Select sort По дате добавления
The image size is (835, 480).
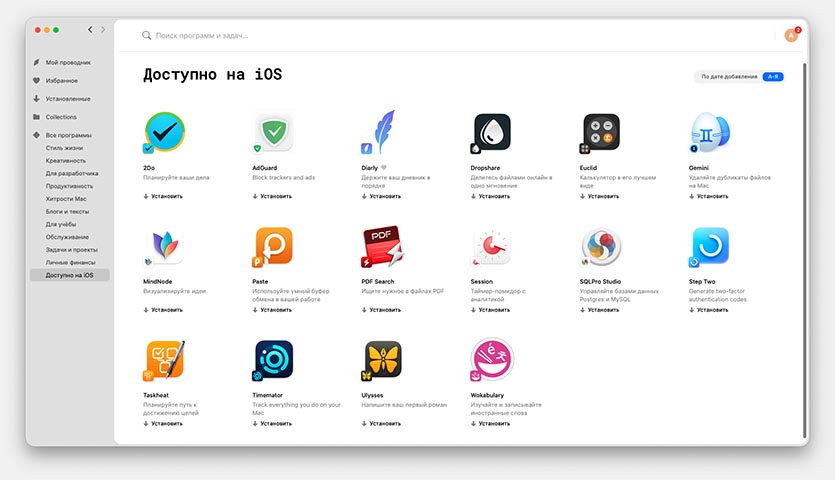tap(729, 77)
